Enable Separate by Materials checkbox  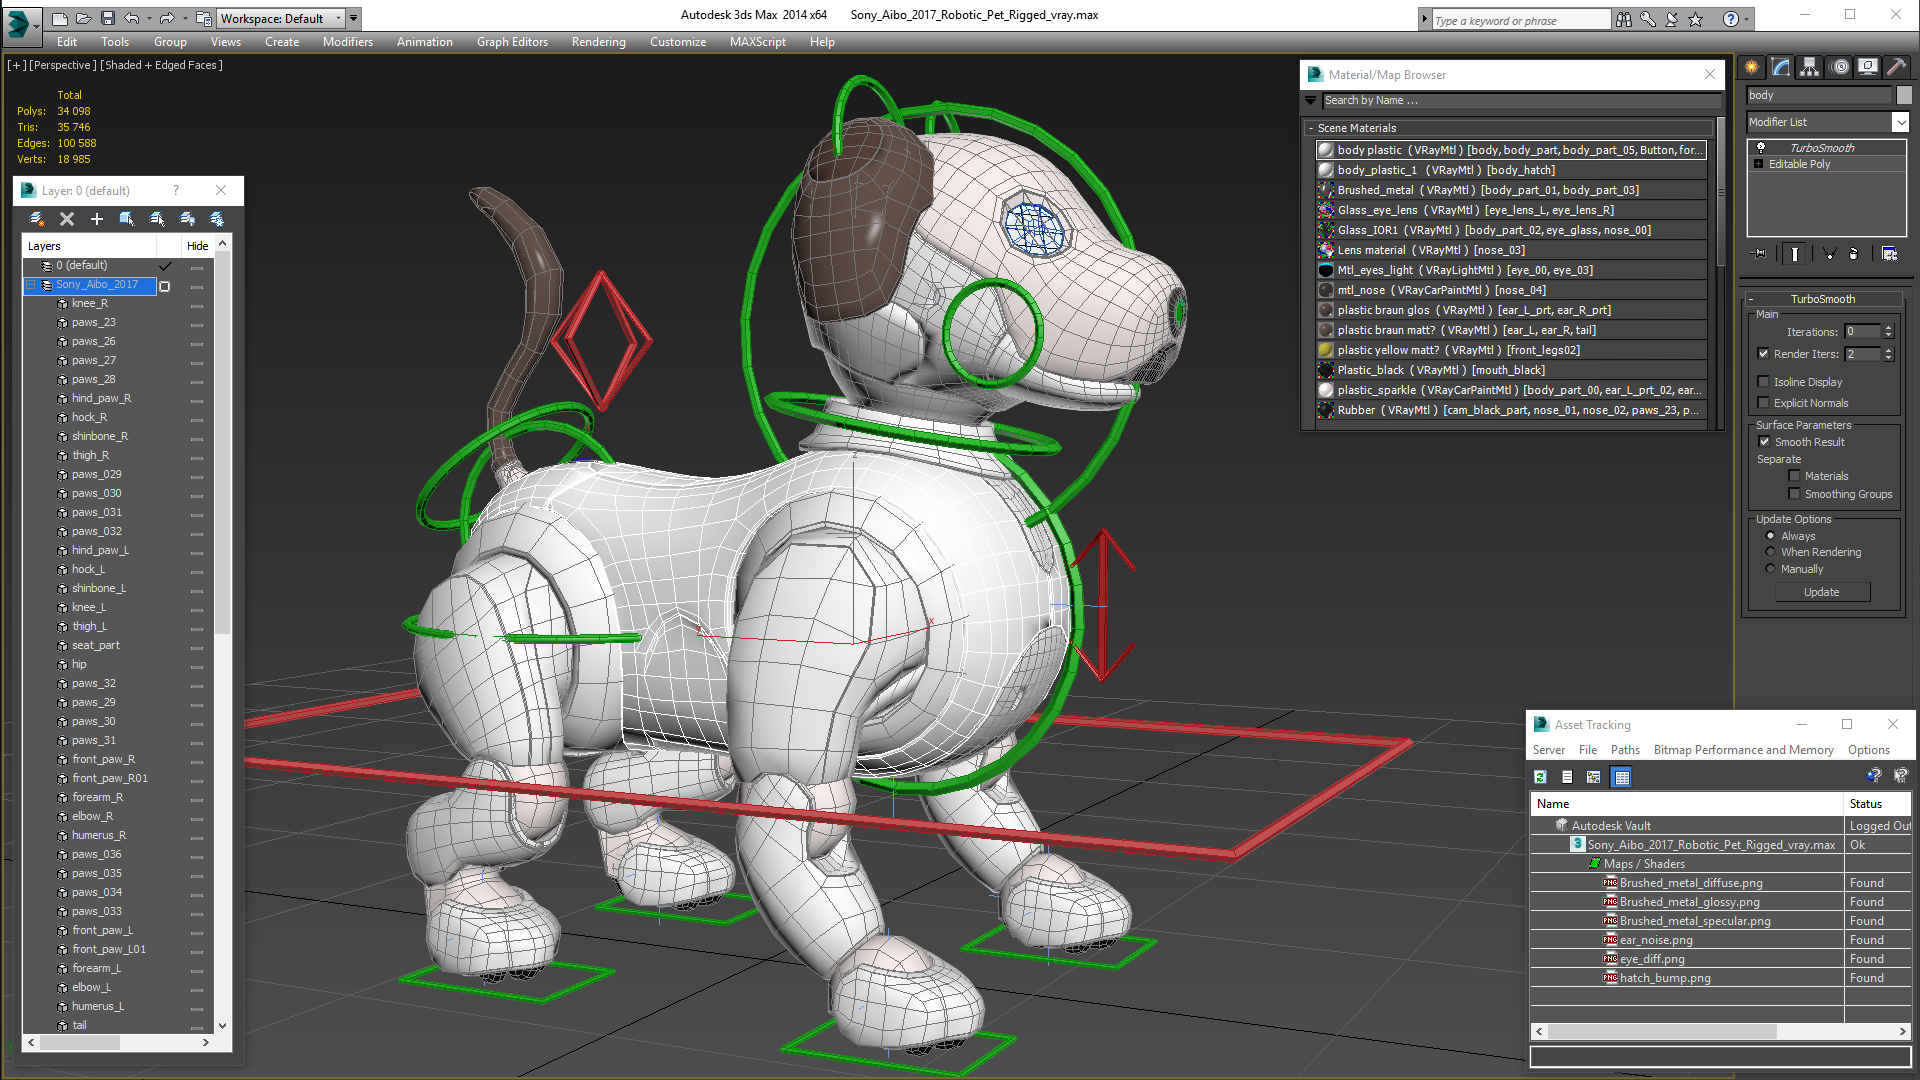[x=1794, y=476]
